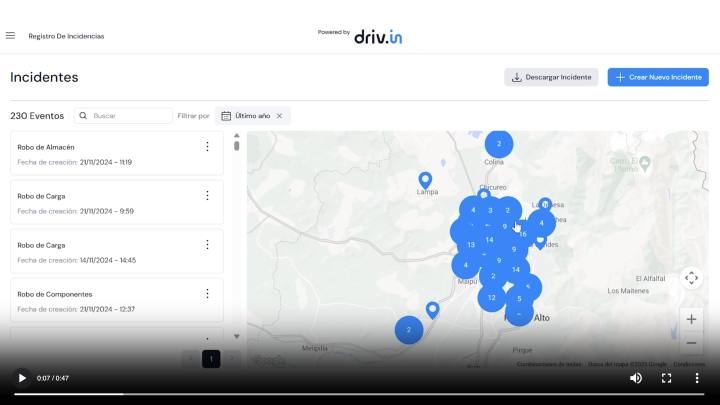
Task: Click the Descargar Incidente button
Action: click(551, 77)
